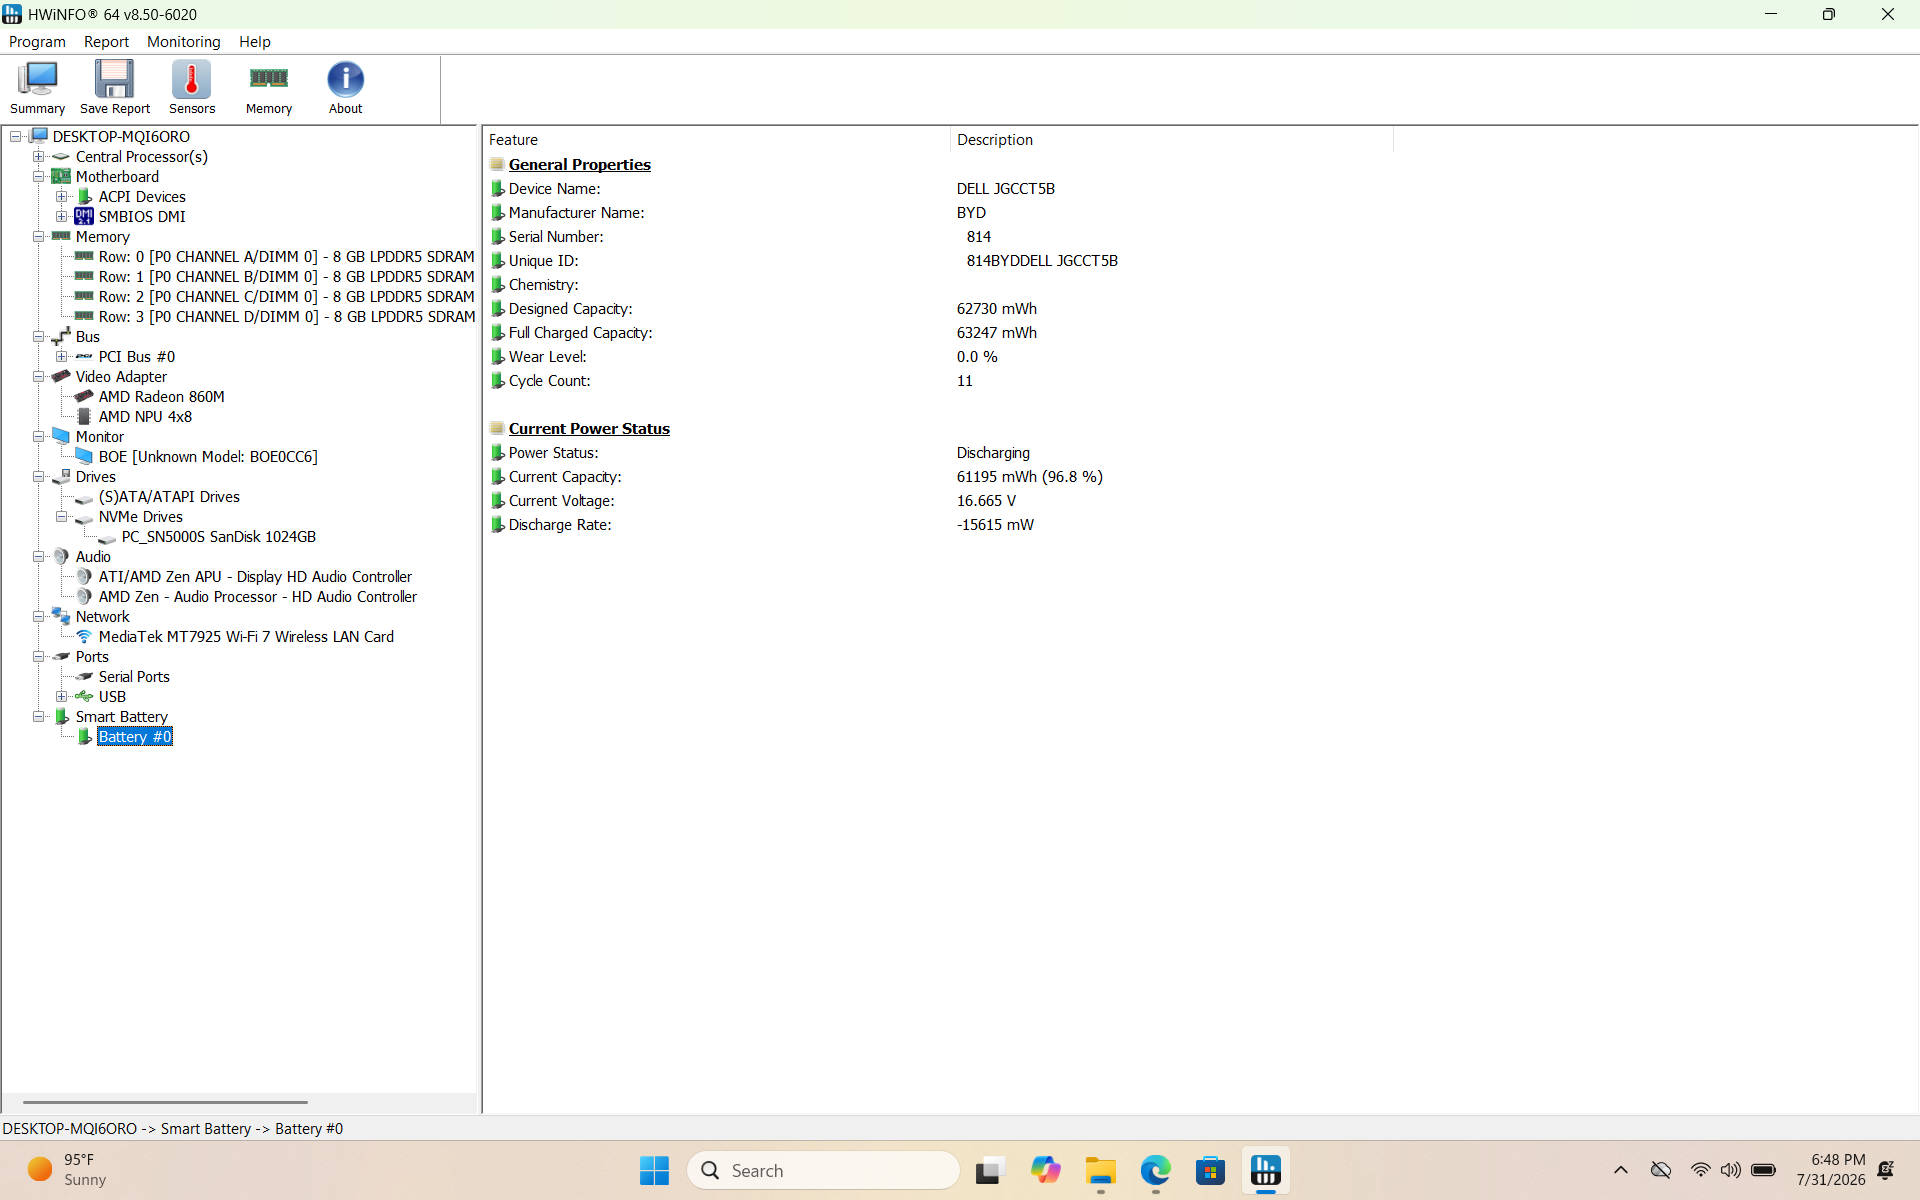Viewport: 1920px width, 1200px height.
Task: Expand the Central Processor(s) node
Action: click(38, 157)
